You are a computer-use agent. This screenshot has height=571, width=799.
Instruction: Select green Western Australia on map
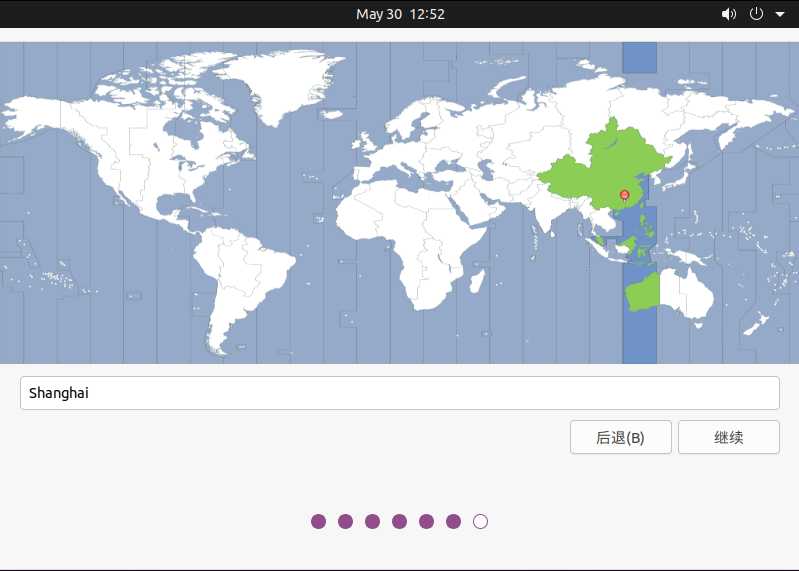(643, 293)
